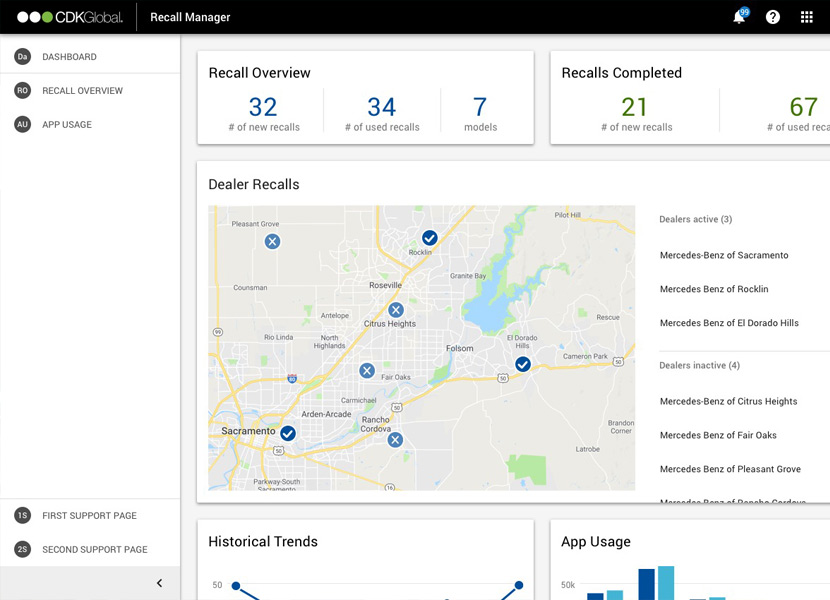The height and width of the screenshot is (600, 830).
Task: Click the Dealers inactive (4) heading
Action: [699, 365]
